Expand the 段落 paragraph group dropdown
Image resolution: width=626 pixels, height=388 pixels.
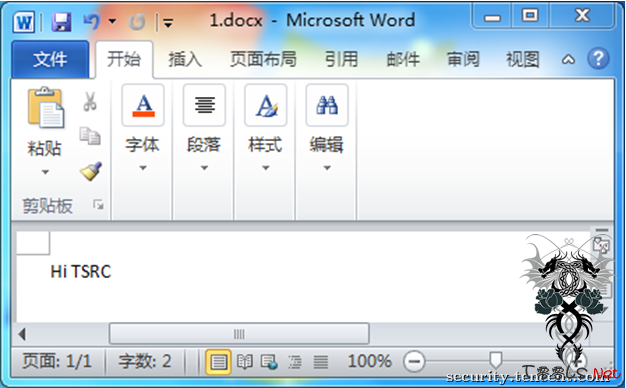click(x=204, y=168)
